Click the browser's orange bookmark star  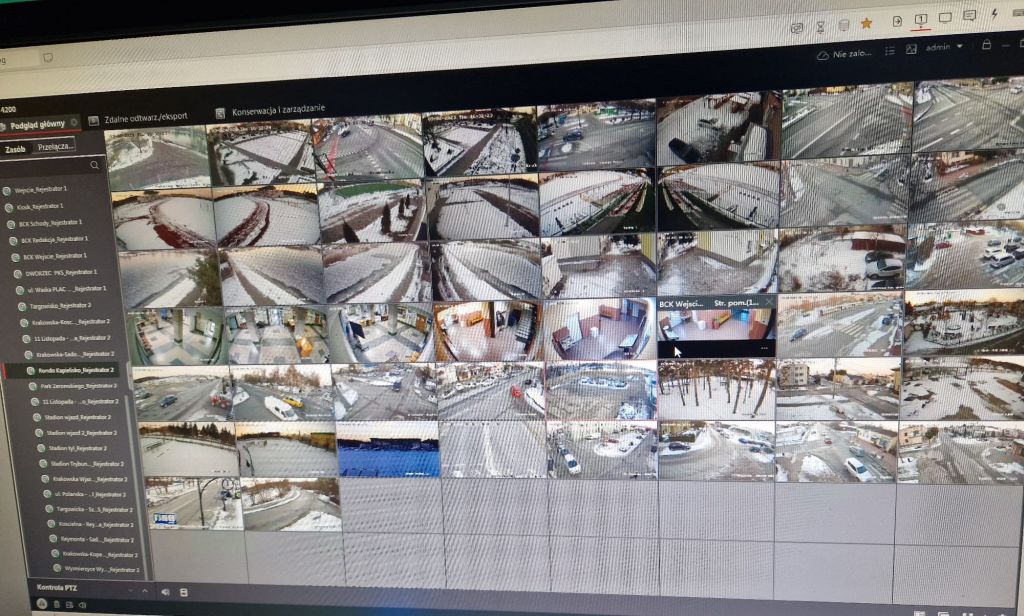(866, 23)
